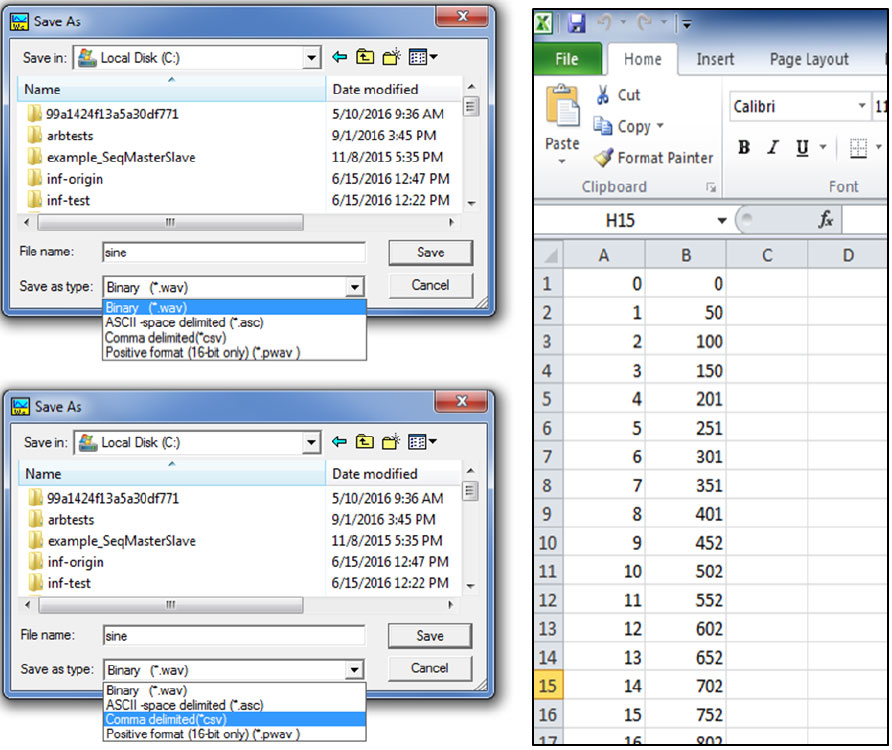Toggle Italic formatting
This screenshot has height=750, width=892.
tap(772, 148)
